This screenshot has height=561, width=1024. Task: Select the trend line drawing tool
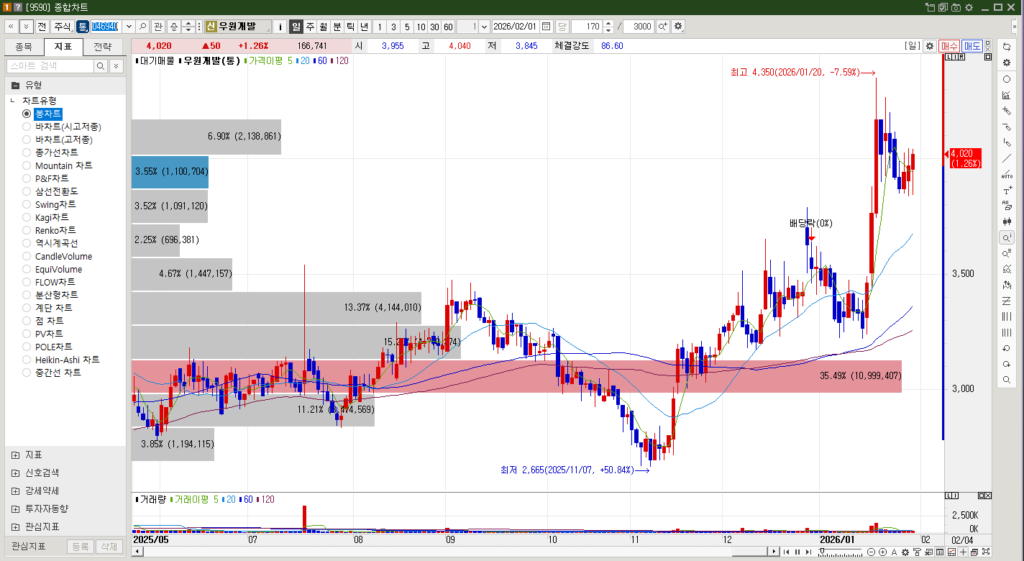[x=1006, y=158]
